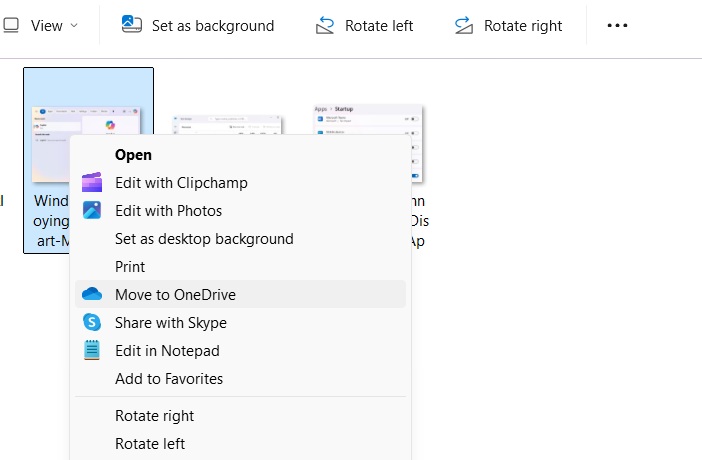Select the Apps Startup screenshot thumbnail

[x=368, y=119]
